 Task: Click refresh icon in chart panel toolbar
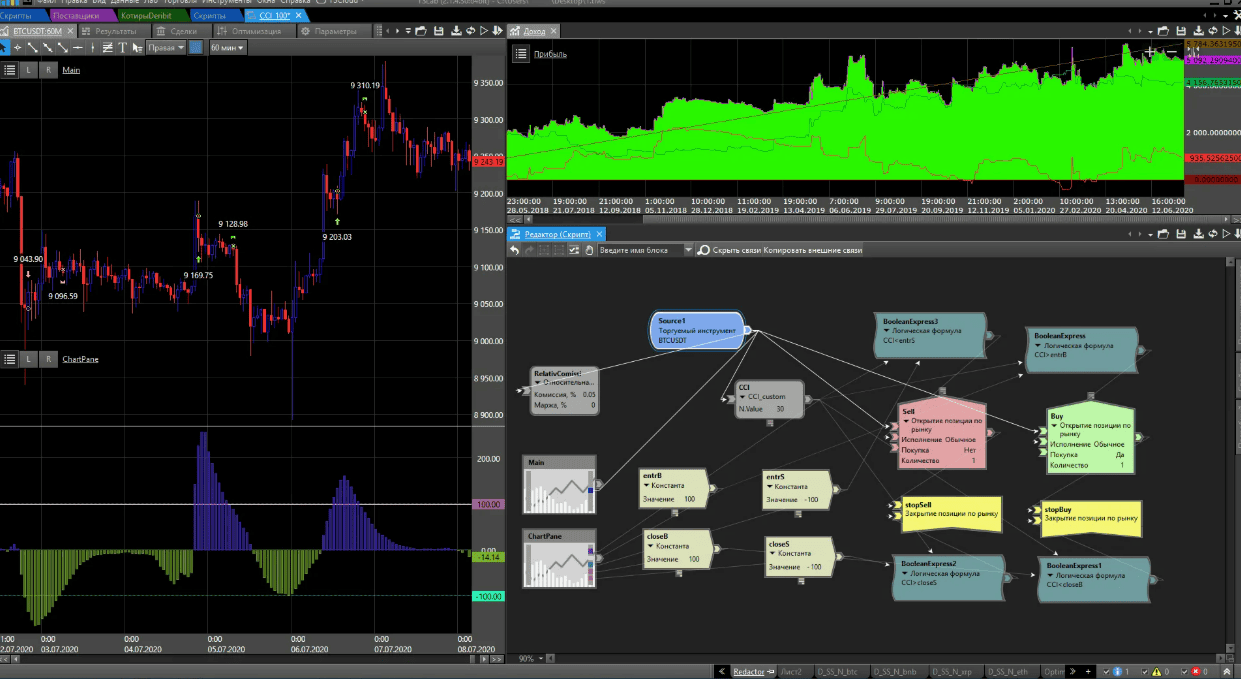click(470, 31)
